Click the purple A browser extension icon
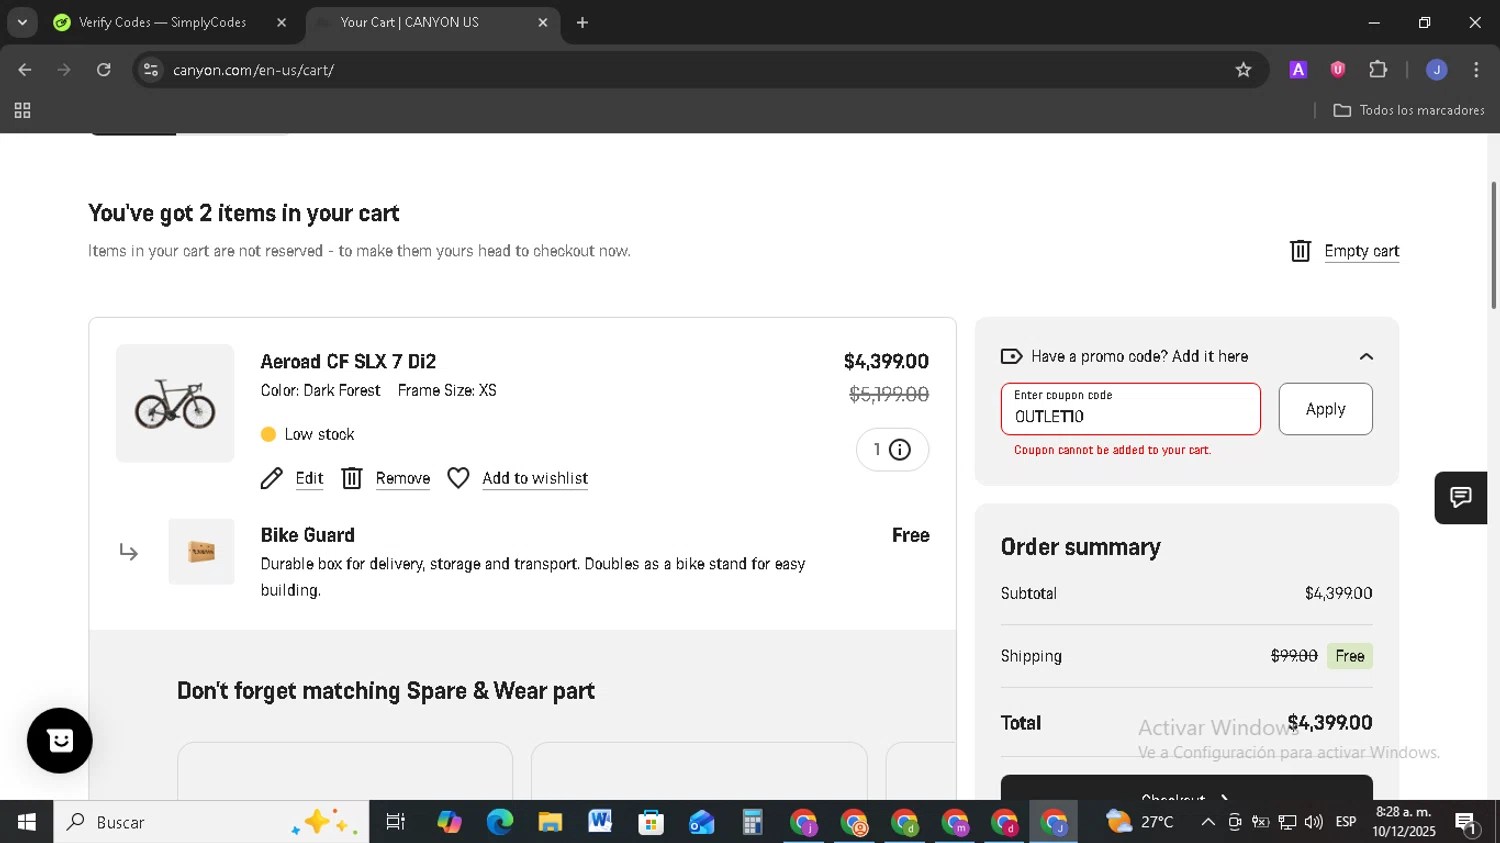Viewport: 1500px width, 843px height. 1298,70
